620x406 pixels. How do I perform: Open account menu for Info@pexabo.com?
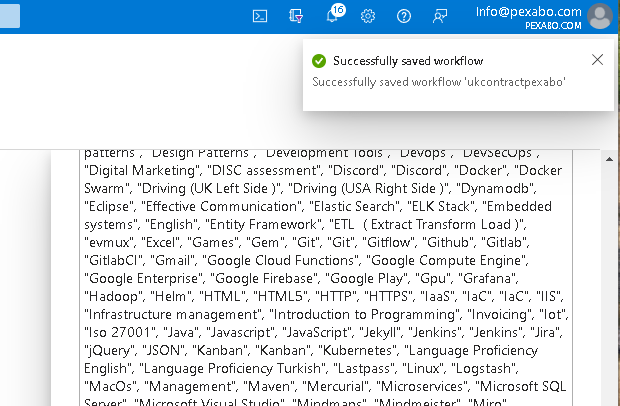pos(529,17)
